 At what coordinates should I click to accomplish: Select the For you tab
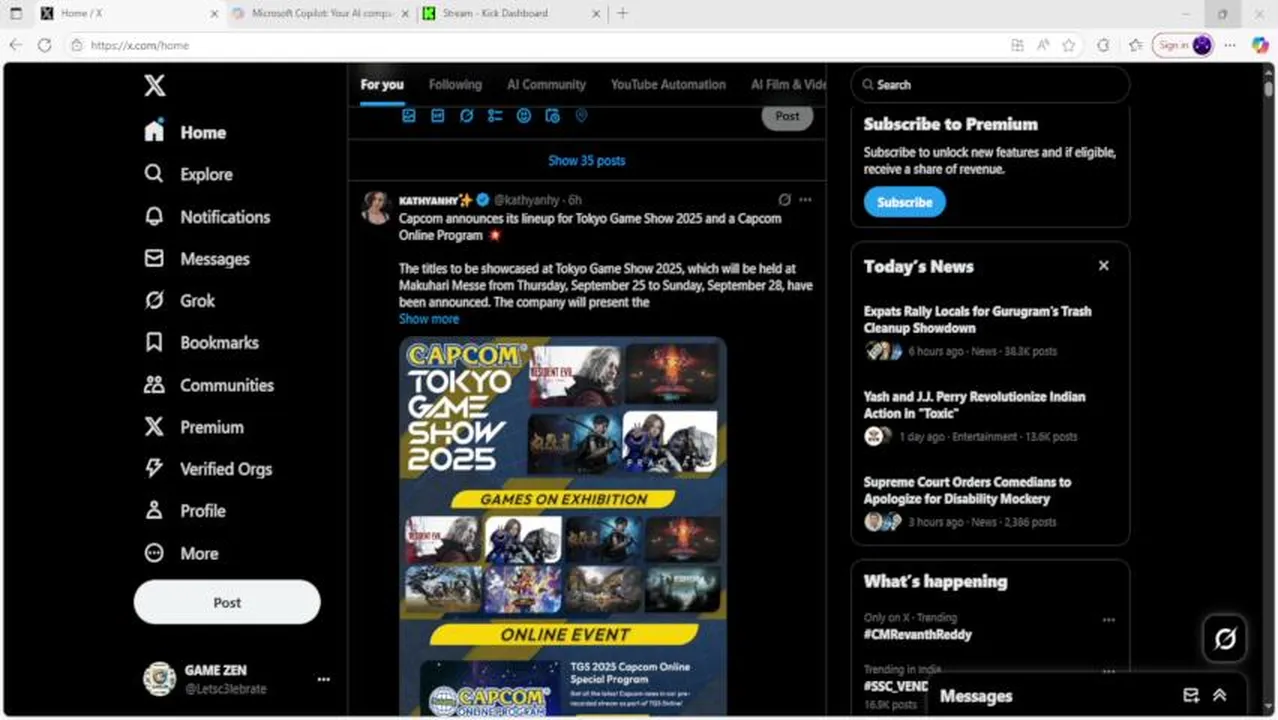382,85
